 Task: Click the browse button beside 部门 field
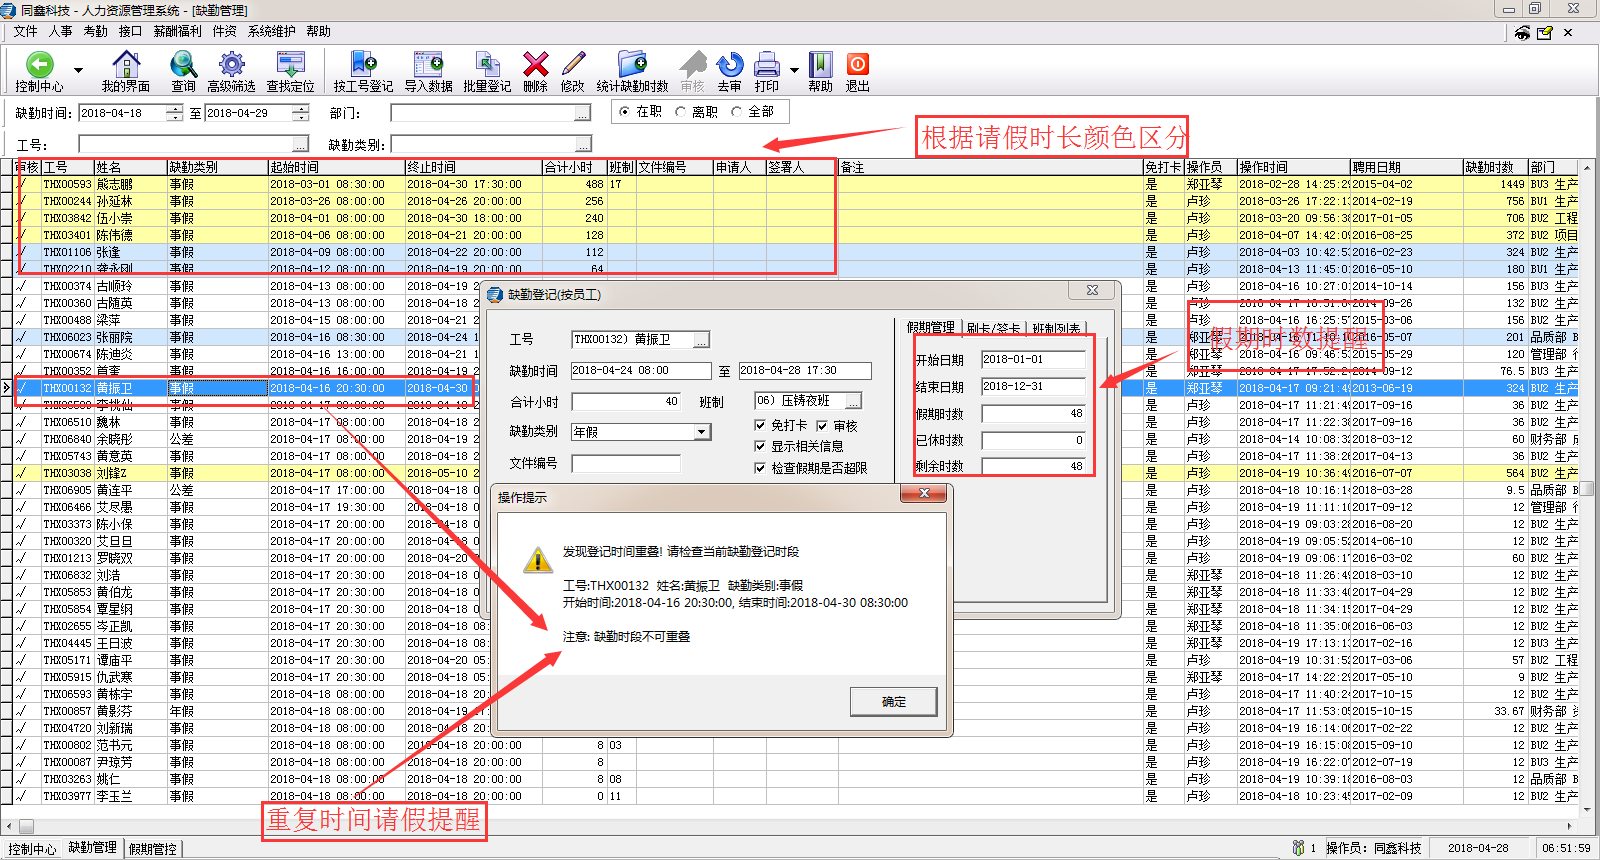pos(582,114)
